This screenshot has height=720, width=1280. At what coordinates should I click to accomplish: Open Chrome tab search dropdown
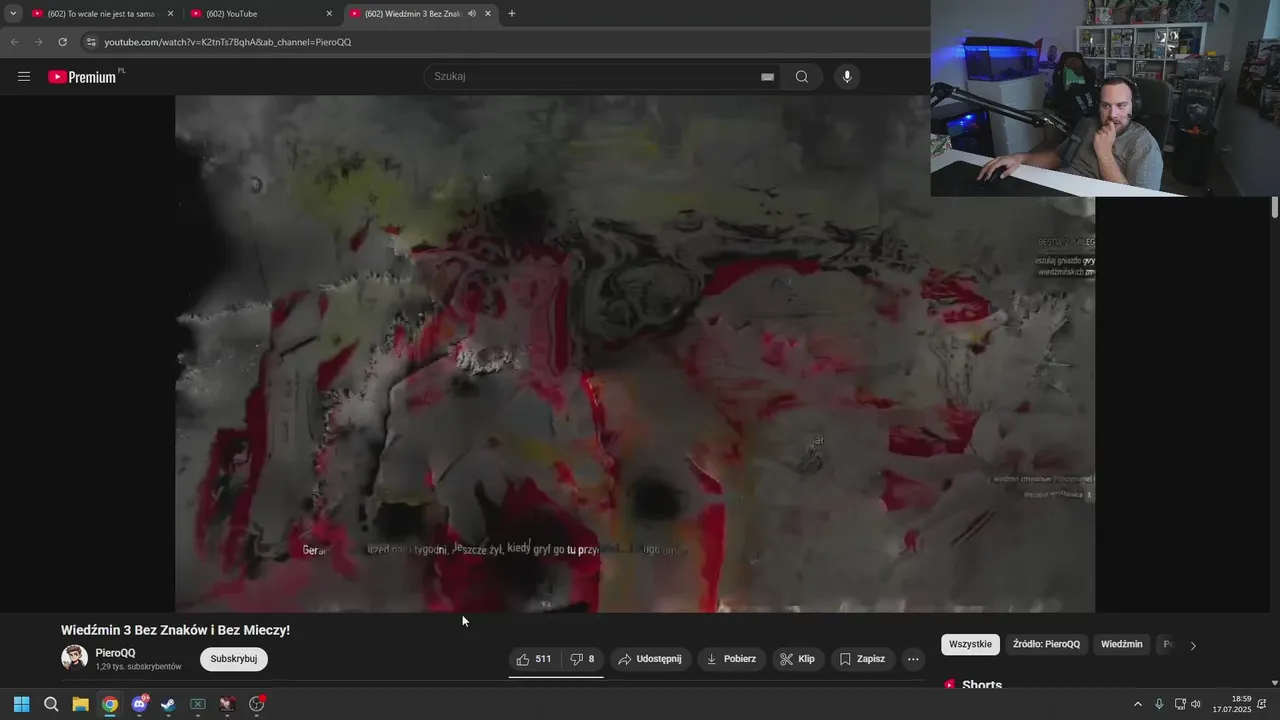13,13
